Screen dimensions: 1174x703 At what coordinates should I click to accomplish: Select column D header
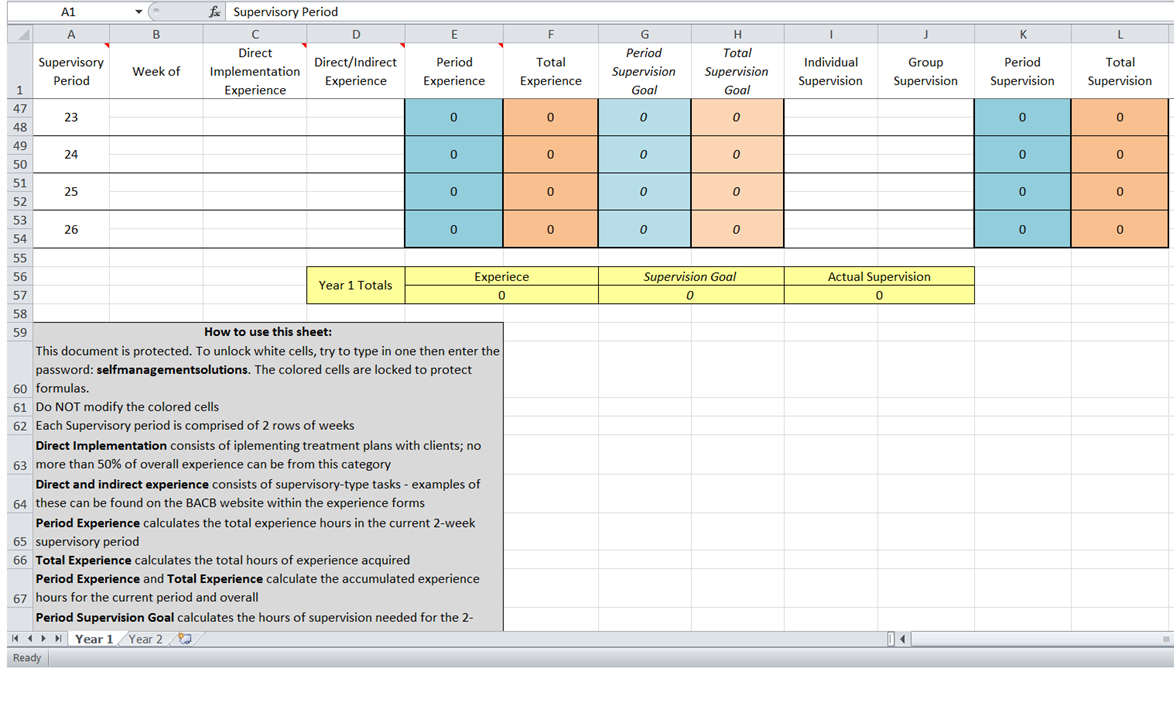pos(356,34)
